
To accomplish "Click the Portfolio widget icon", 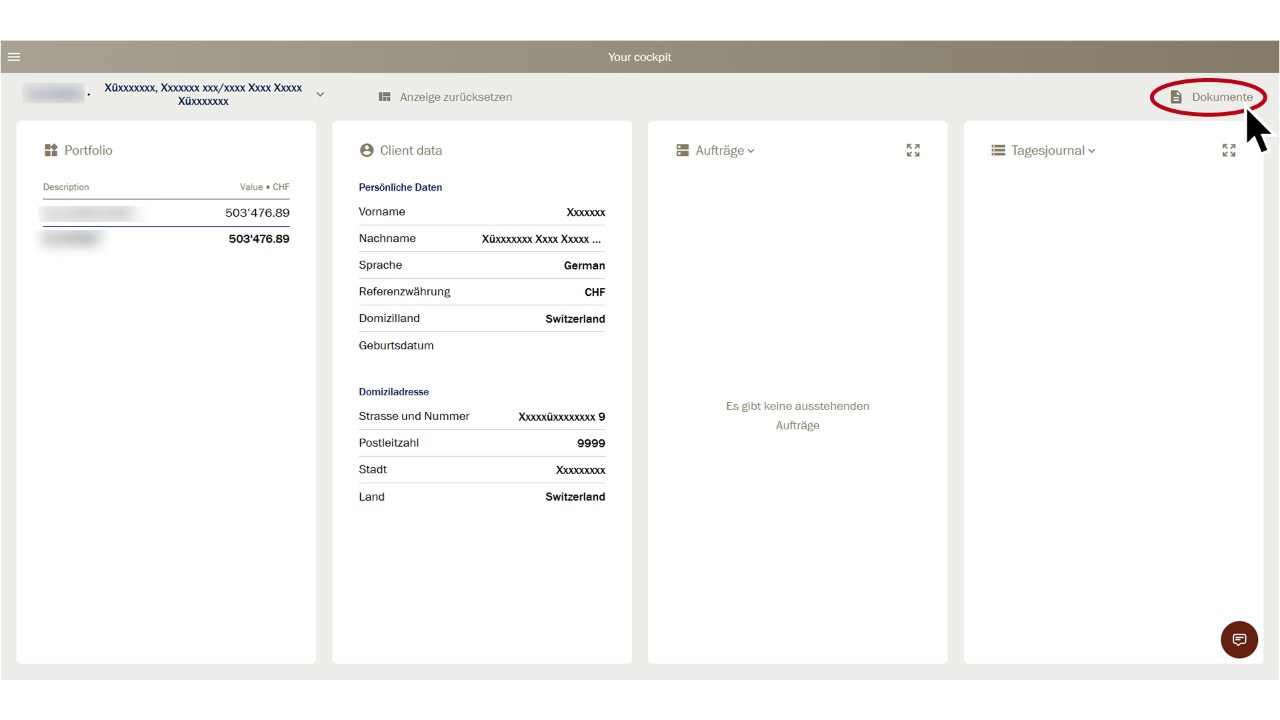I will (x=51, y=150).
